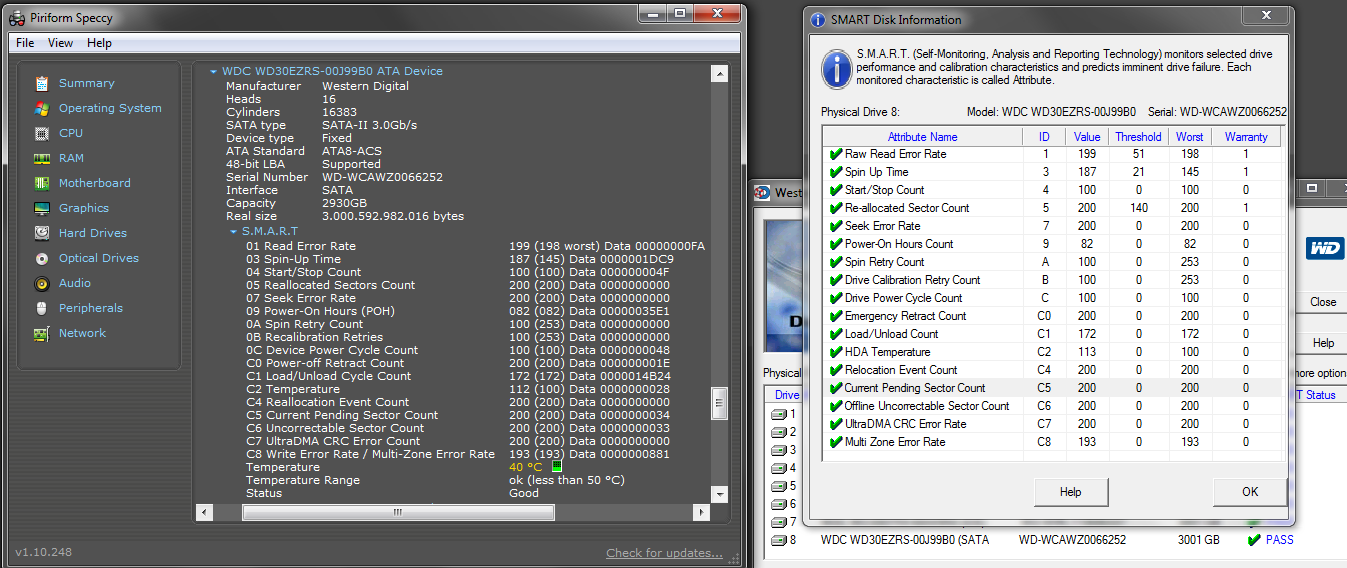Click the green check for Power-On Hours Count
Image resolution: width=1347 pixels, height=568 pixels.
(835, 244)
